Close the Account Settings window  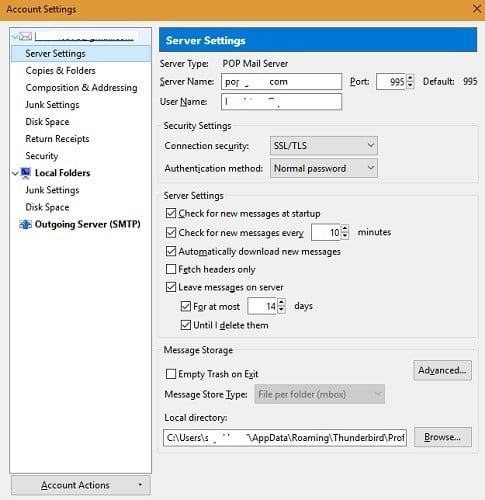(x=477, y=9)
